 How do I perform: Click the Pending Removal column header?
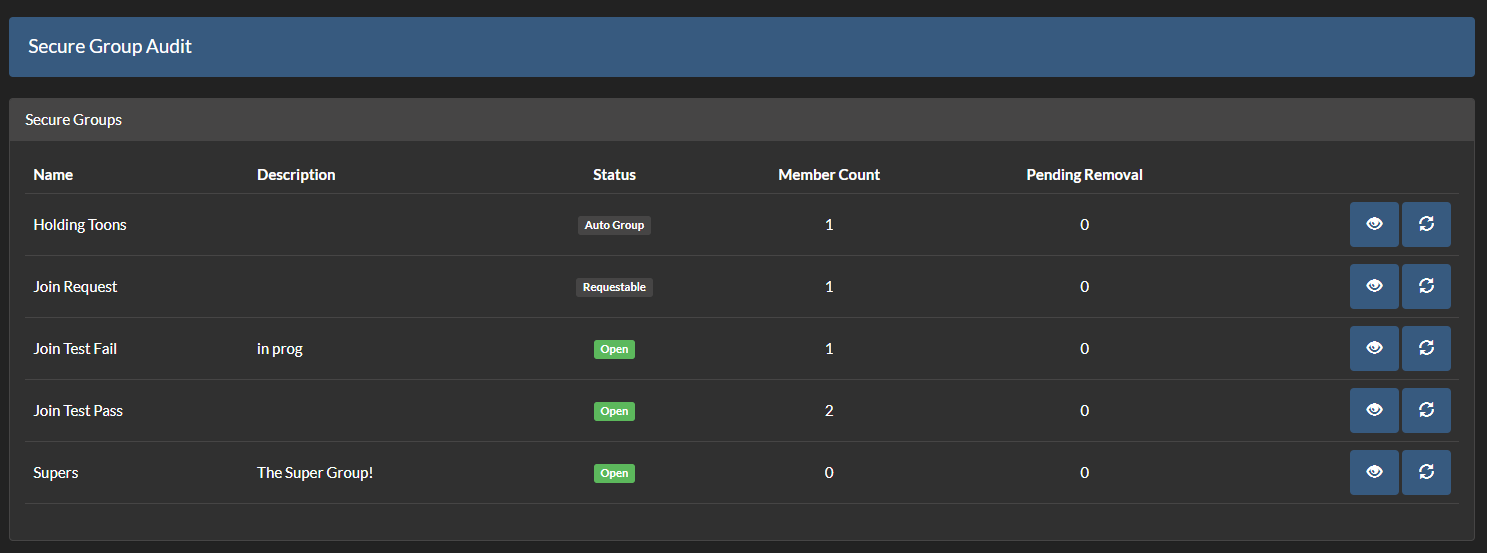(x=1084, y=175)
